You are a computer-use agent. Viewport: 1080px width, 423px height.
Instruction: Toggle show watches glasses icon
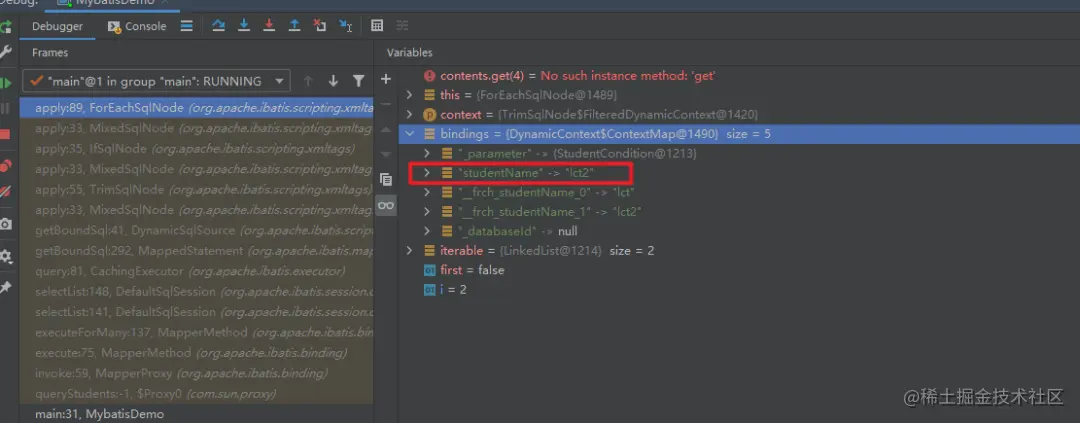[386, 205]
